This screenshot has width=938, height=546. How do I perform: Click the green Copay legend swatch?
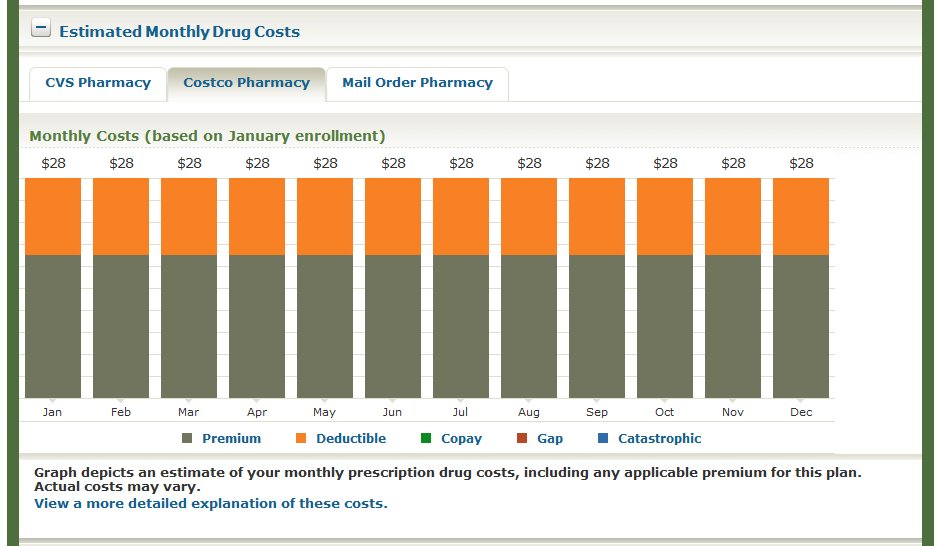point(426,439)
